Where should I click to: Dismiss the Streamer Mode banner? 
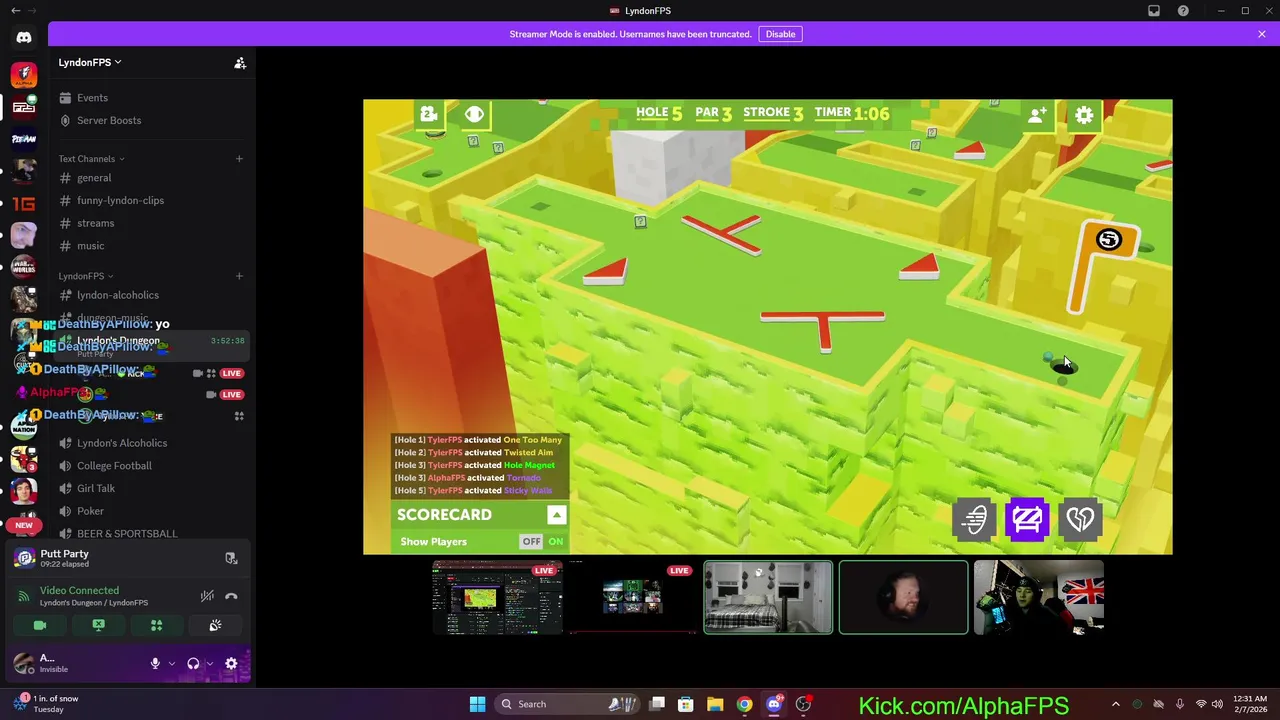[1262, 34]
